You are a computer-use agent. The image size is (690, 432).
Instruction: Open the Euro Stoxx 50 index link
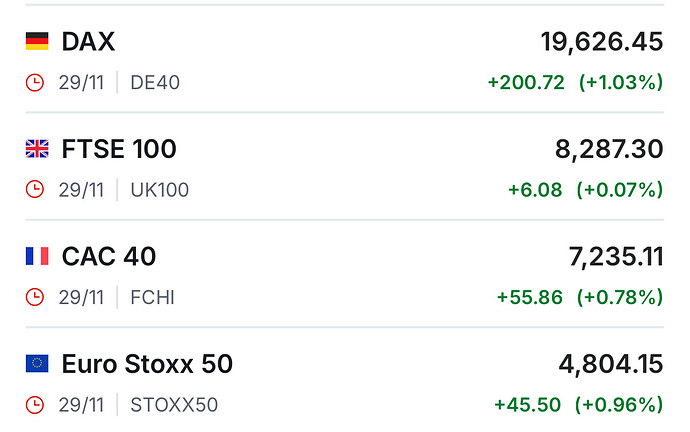click(147, 364)
